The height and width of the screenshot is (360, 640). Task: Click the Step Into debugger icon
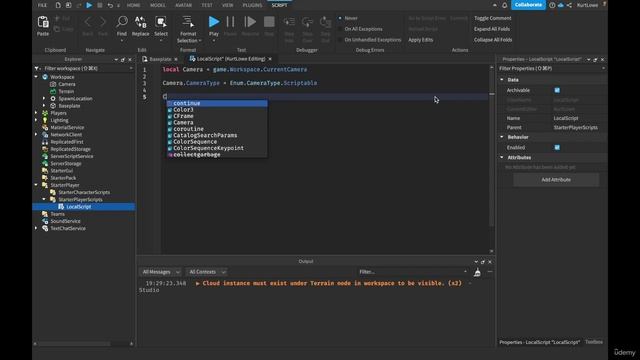click(289, 22)
